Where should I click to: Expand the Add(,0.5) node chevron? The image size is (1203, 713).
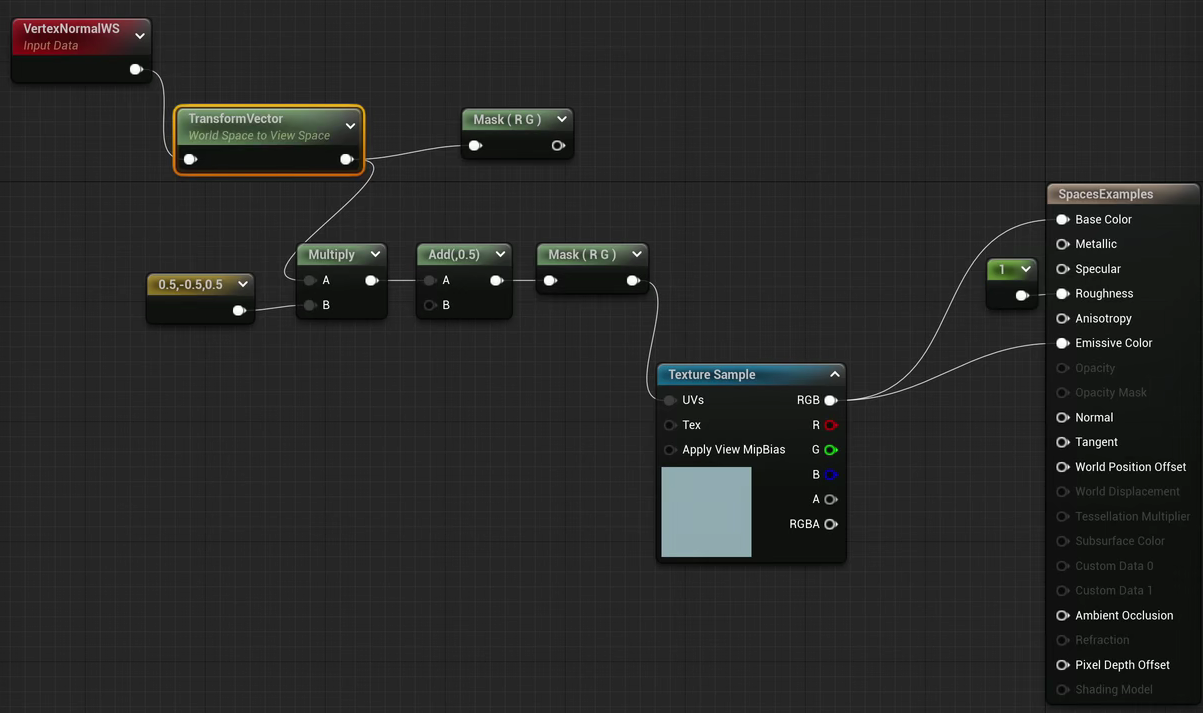pyautogui.click(x=500, y=254)
